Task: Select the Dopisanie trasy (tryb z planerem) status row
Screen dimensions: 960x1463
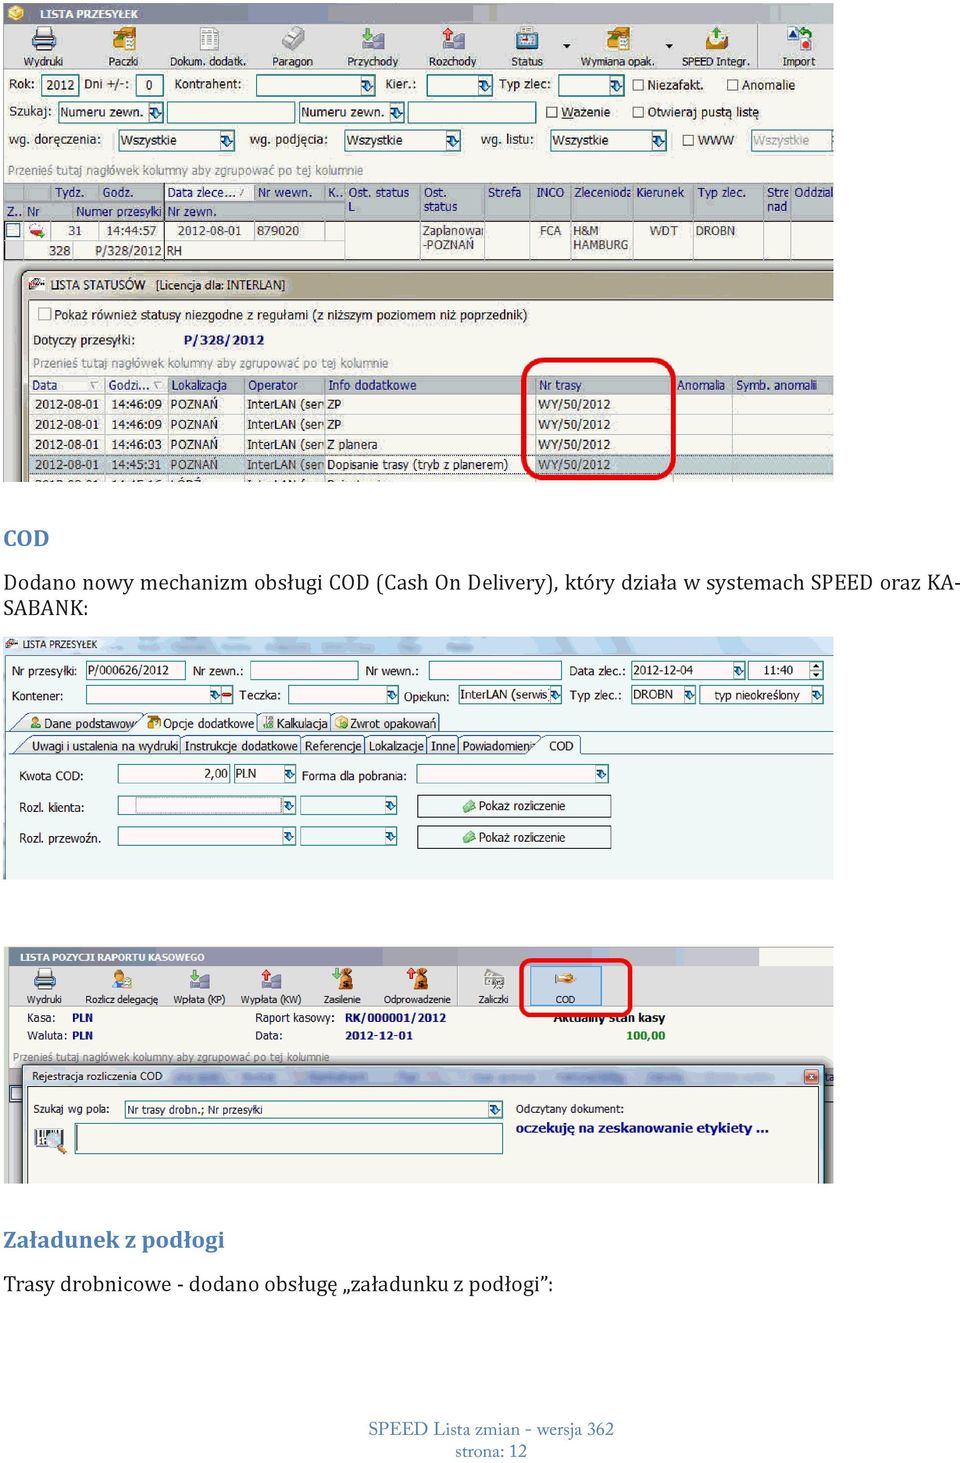Action: click(x=430, y=465)
